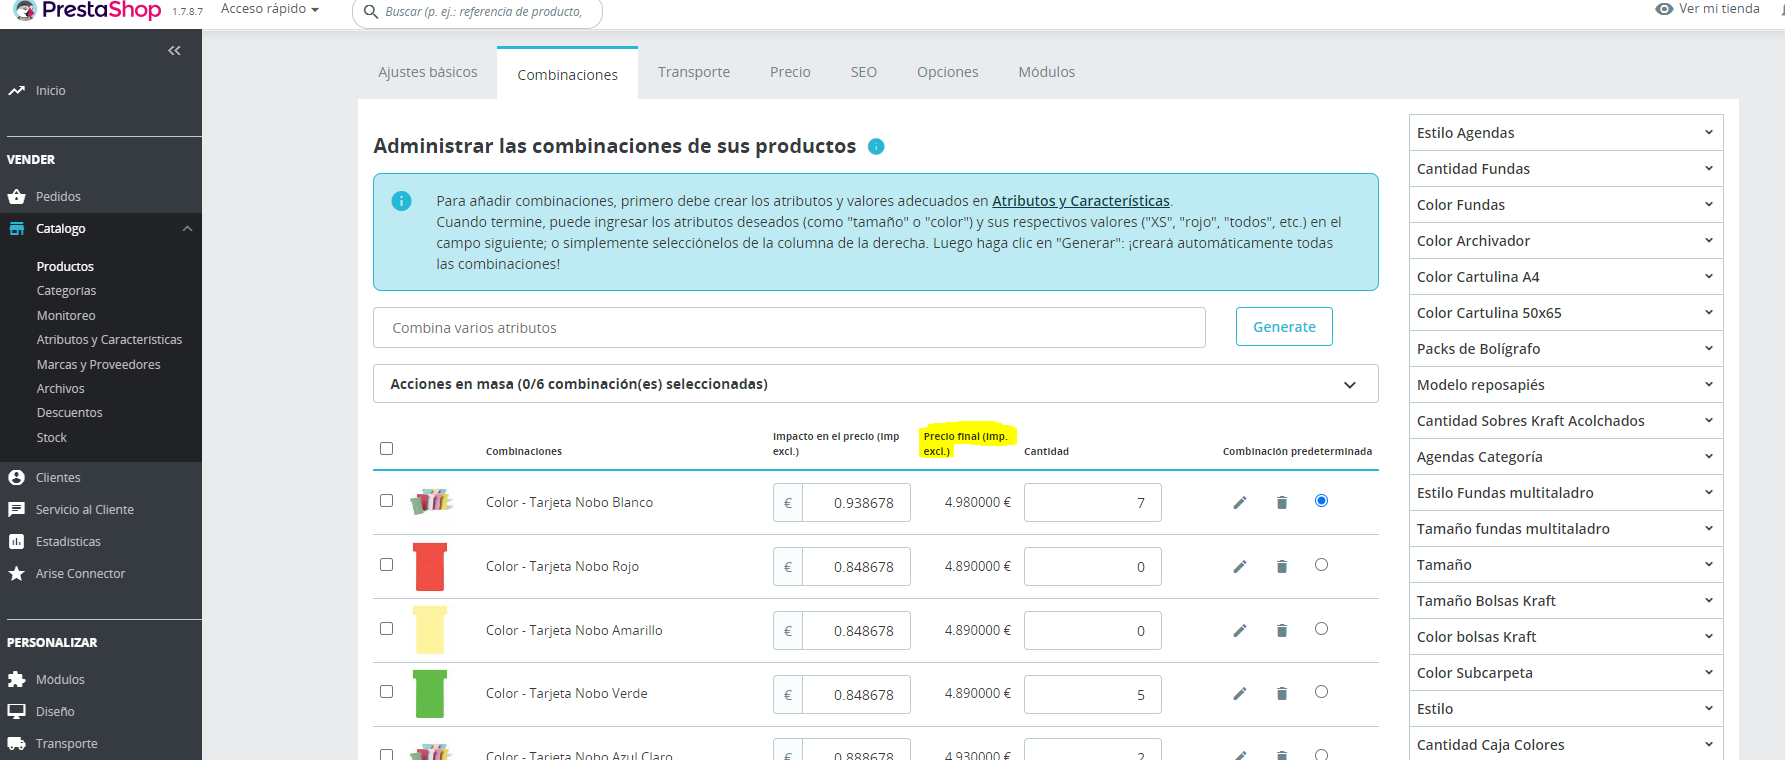This screenshot has width=1785, height=760.
Task: Edit the Tarjeta Nobo Verde combination pencil
Action: 1240,693
